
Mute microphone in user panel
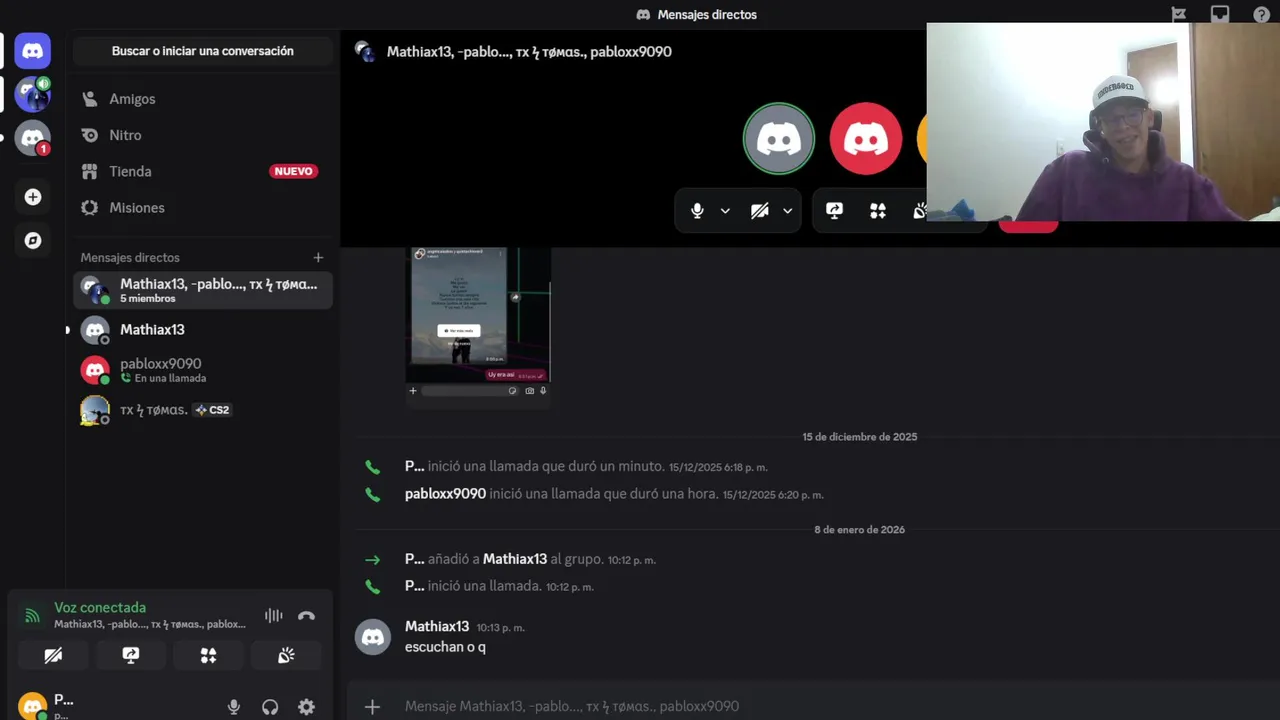(234, 707)
